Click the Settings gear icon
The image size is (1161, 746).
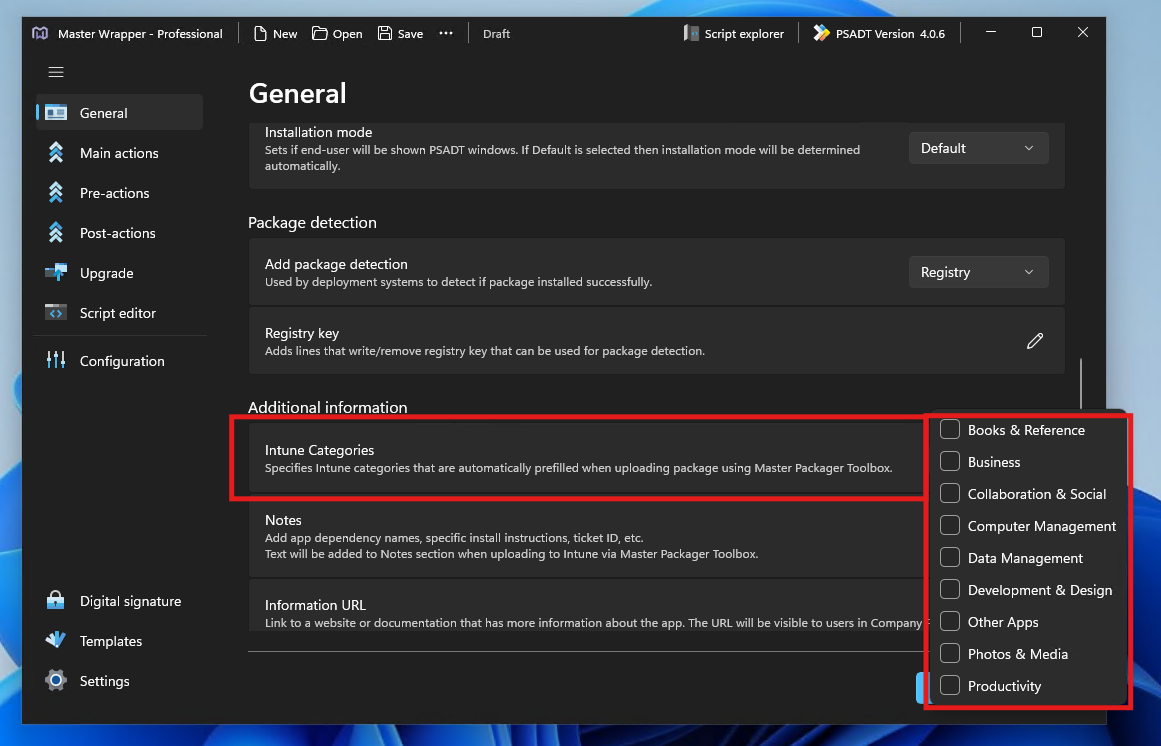click(x=56, y=680)
